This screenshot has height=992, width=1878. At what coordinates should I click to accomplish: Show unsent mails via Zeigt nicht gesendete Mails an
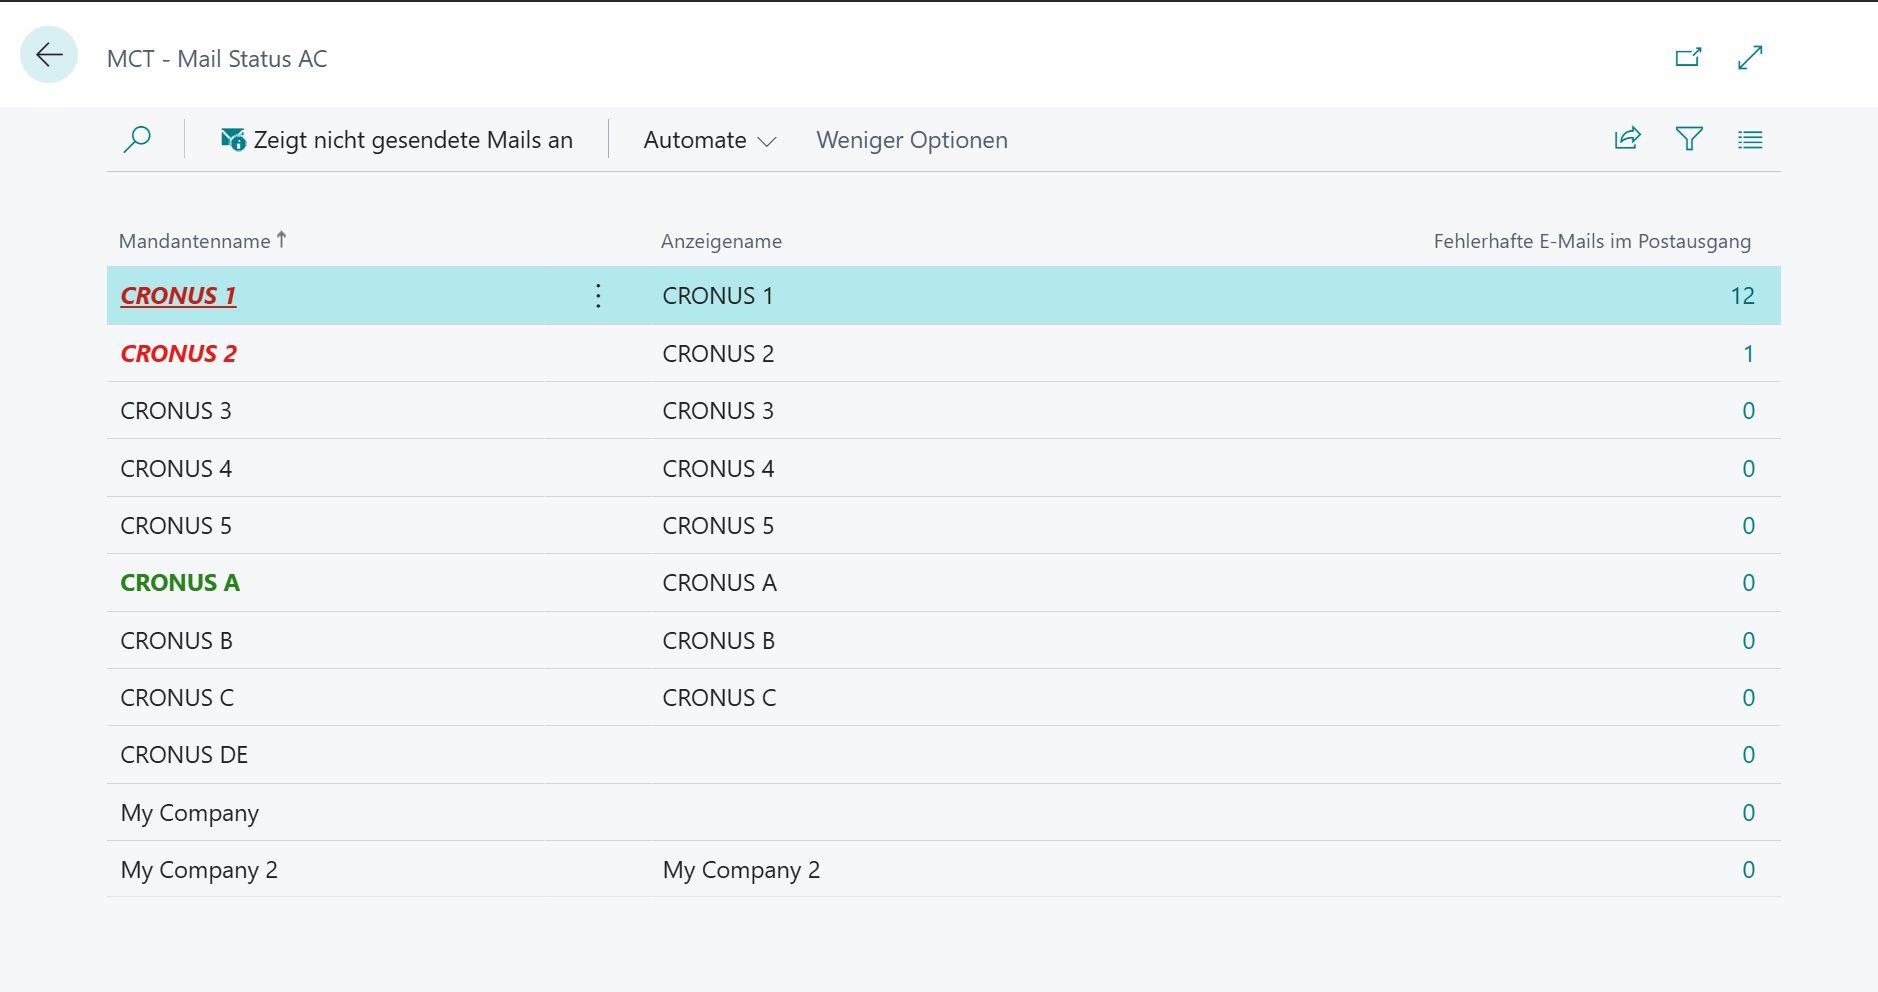tap(396, 140)
